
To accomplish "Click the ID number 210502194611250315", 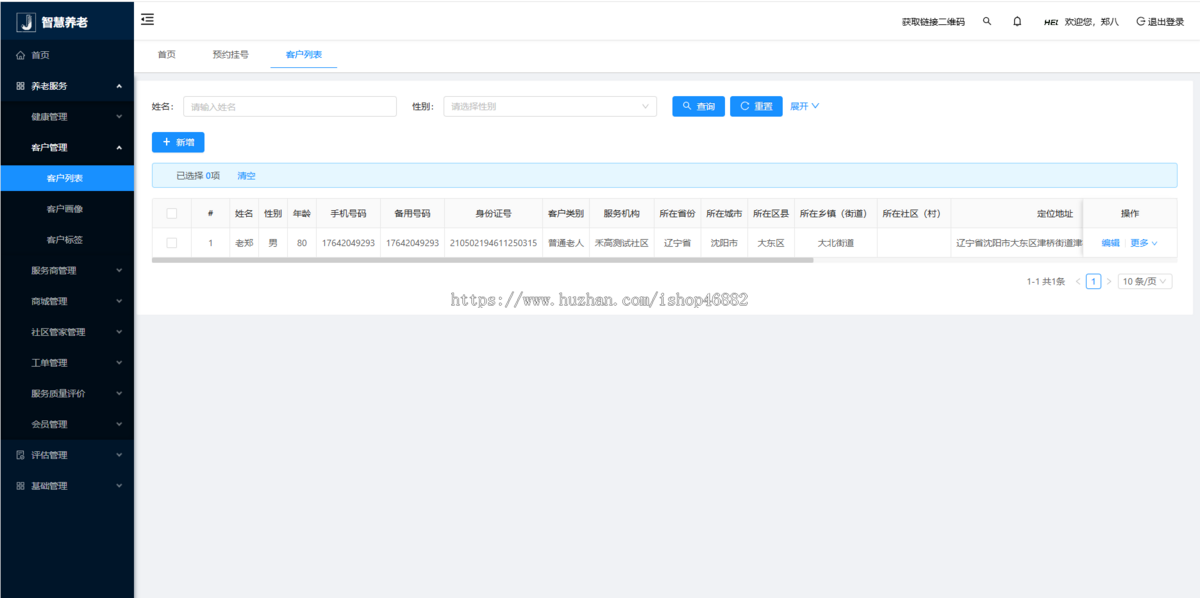I will 493,243.
